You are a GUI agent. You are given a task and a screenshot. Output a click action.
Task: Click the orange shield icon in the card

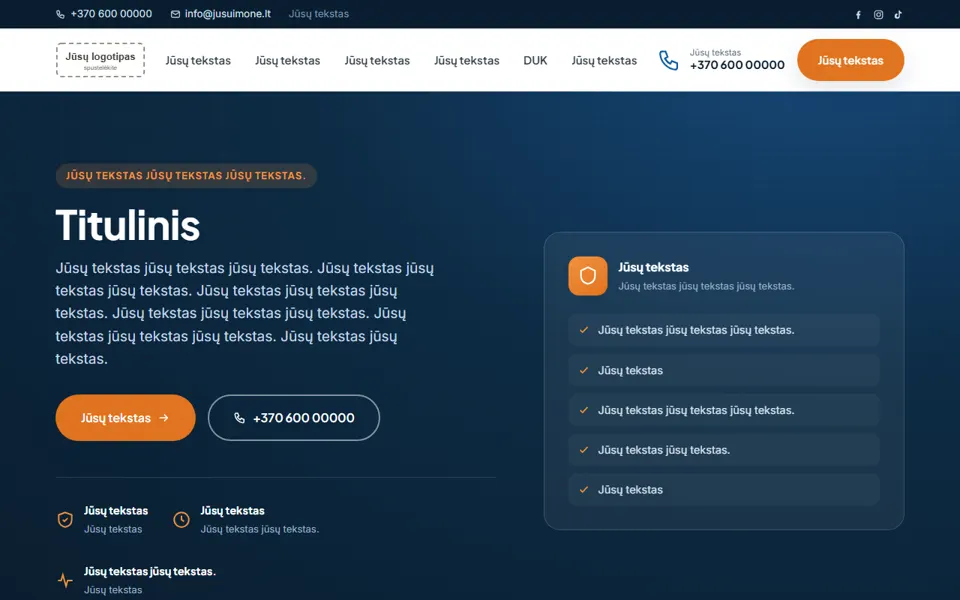pos(588,276)
